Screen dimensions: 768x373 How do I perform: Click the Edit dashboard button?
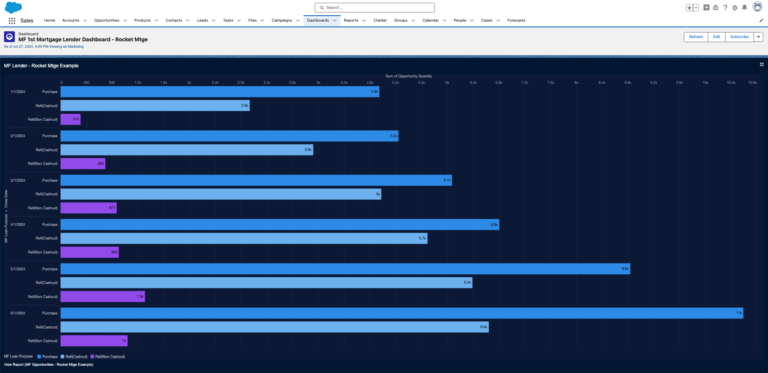pyautogui.click(x=717, y=37)
